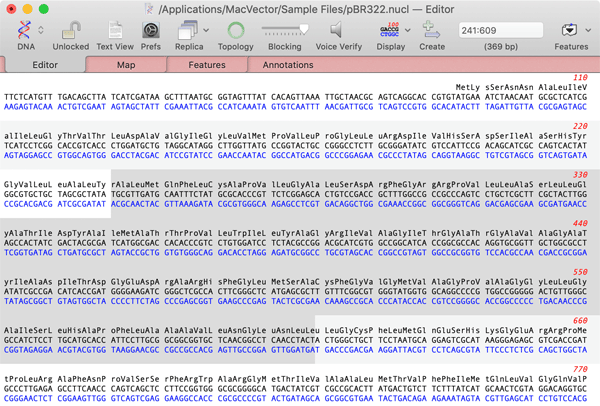Click the green zoom window button
This screenshot has height=406, width=600.
tap(44, 9)
